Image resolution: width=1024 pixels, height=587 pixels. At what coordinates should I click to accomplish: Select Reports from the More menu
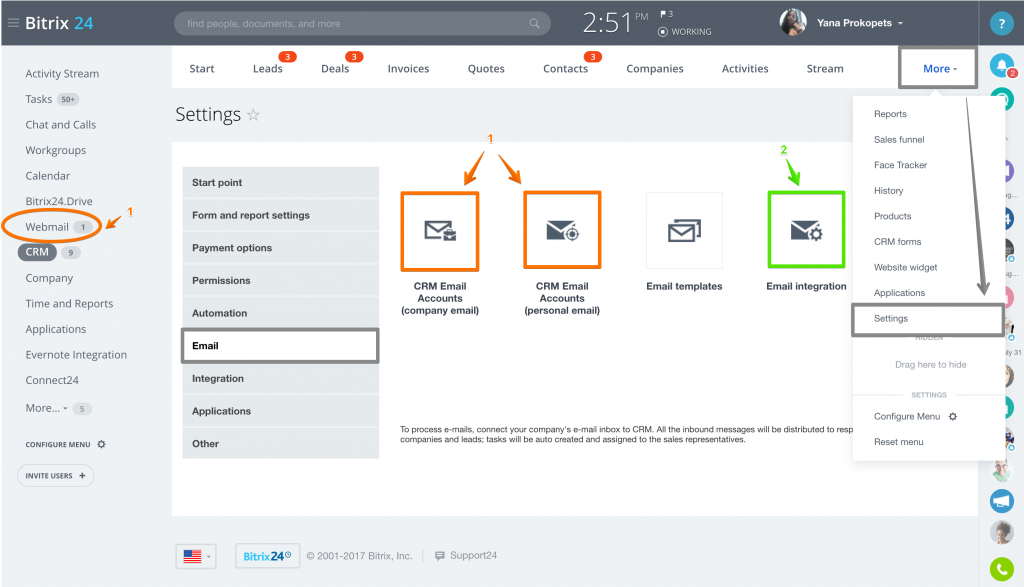click(890, 114)
